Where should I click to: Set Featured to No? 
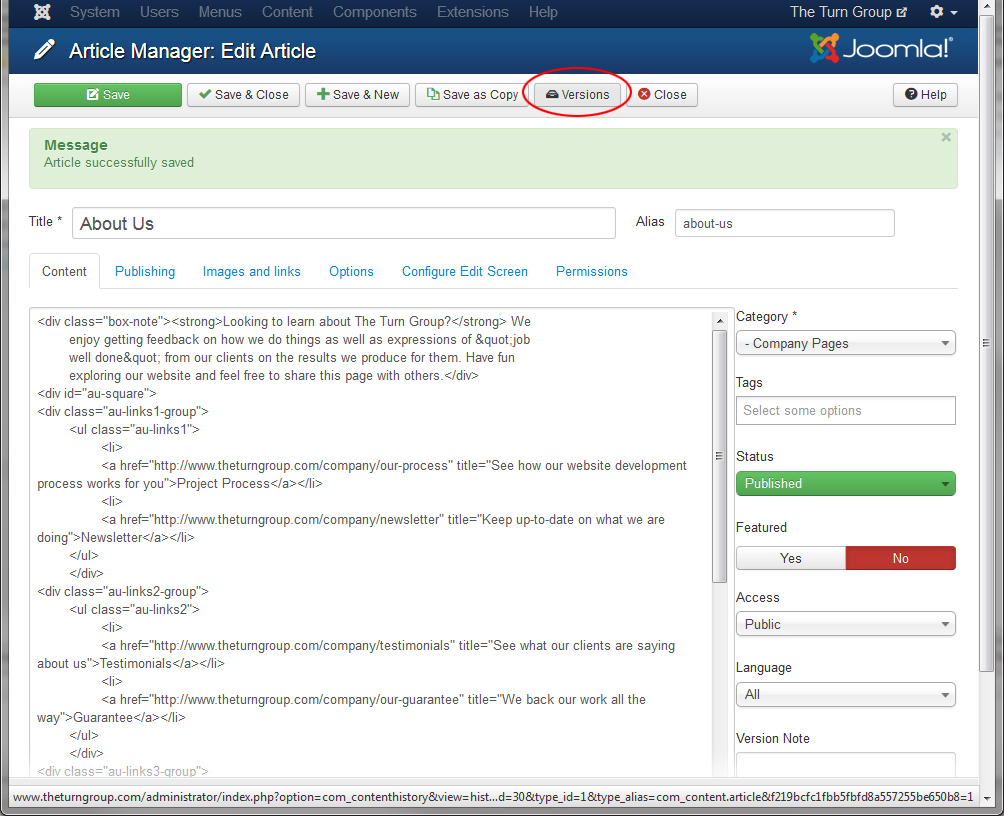(x=900, y=558)
